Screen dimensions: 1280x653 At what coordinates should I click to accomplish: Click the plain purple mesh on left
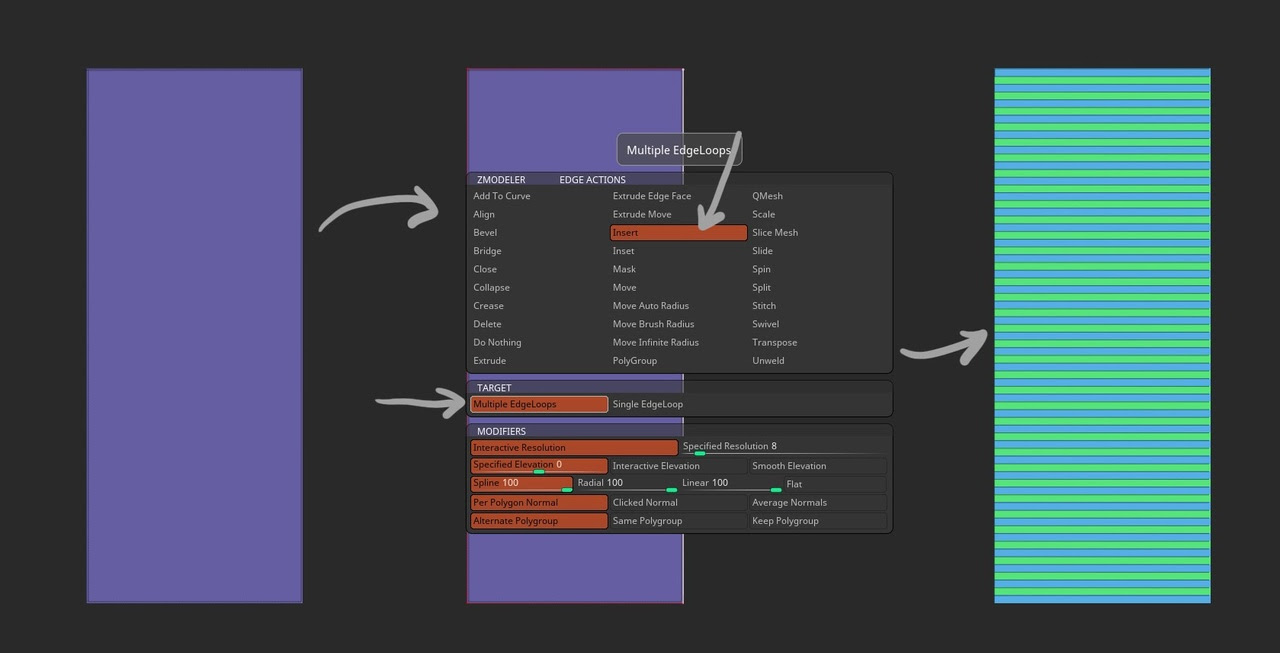(x=195, y=336)
